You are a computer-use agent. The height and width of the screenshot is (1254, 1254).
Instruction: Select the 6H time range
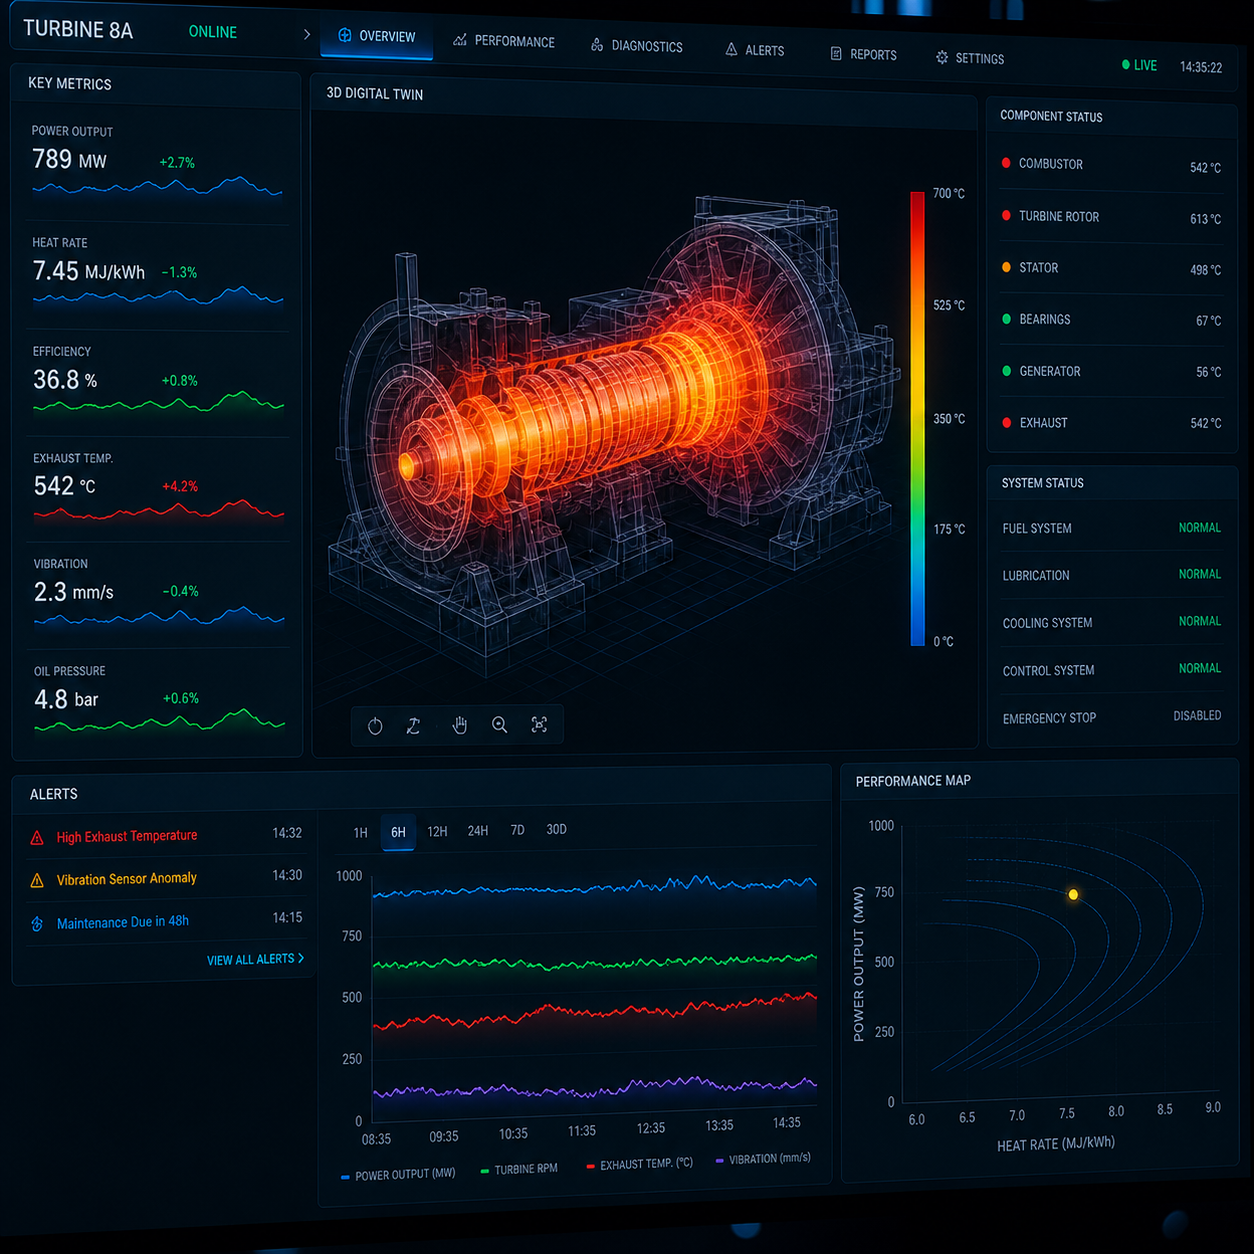[398, 832]
